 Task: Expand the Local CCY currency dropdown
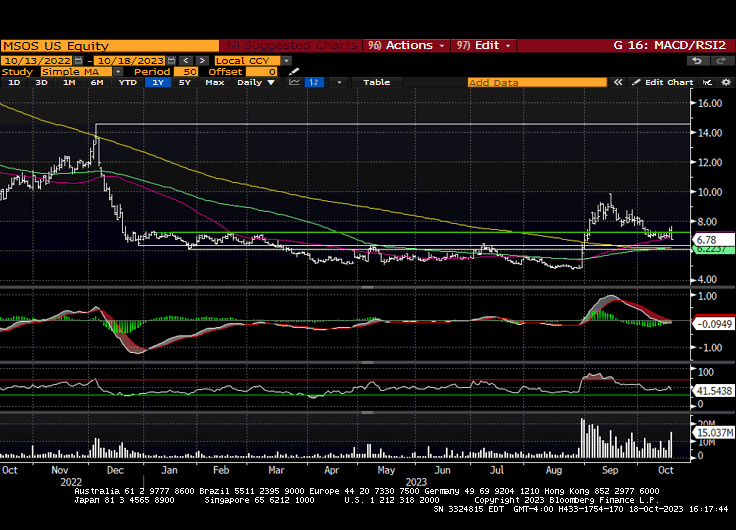point(286,61)
